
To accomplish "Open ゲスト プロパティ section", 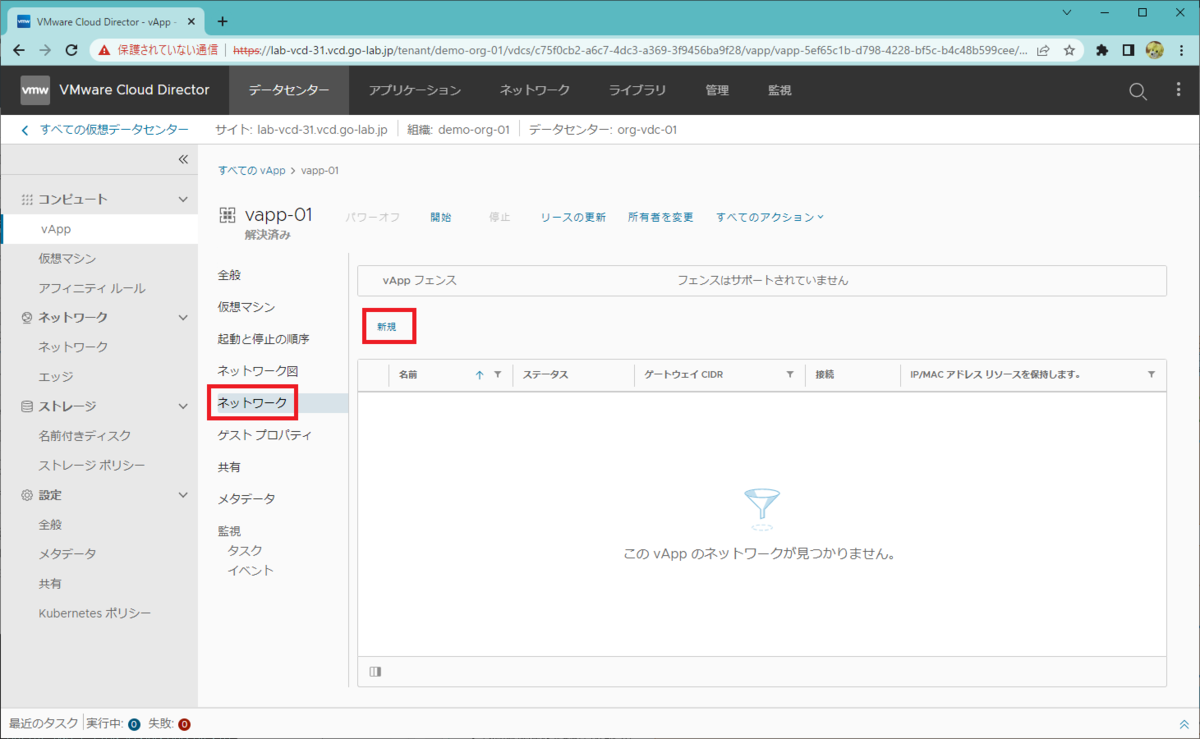I will [x=265, y=435].
